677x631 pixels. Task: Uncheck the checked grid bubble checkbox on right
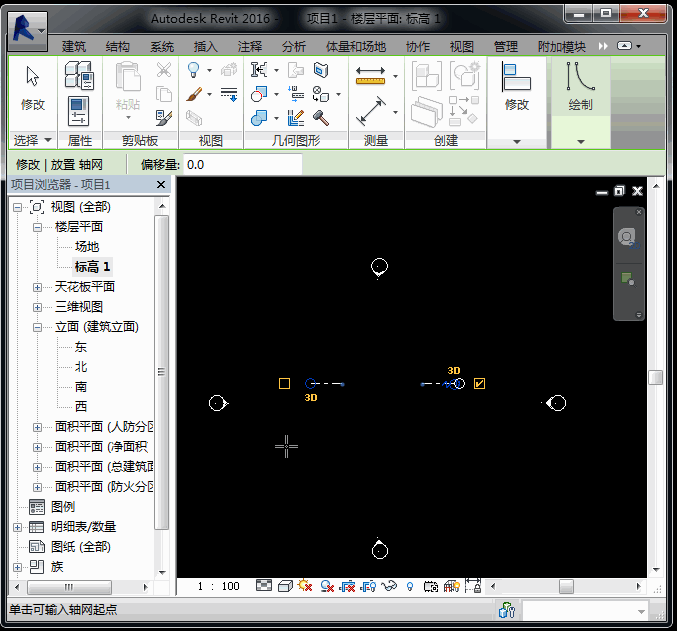[480, 383]
